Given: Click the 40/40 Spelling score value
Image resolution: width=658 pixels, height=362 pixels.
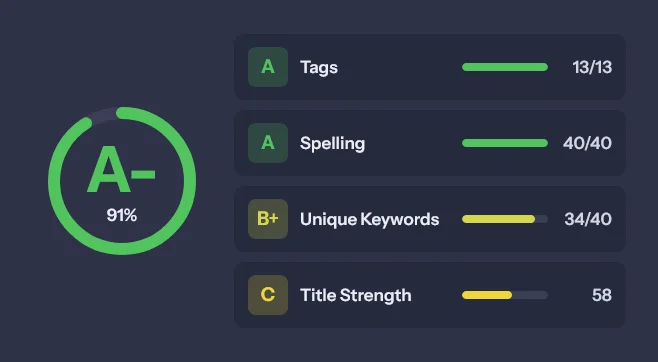Looking at the screenshot, I should coord(587,143).
